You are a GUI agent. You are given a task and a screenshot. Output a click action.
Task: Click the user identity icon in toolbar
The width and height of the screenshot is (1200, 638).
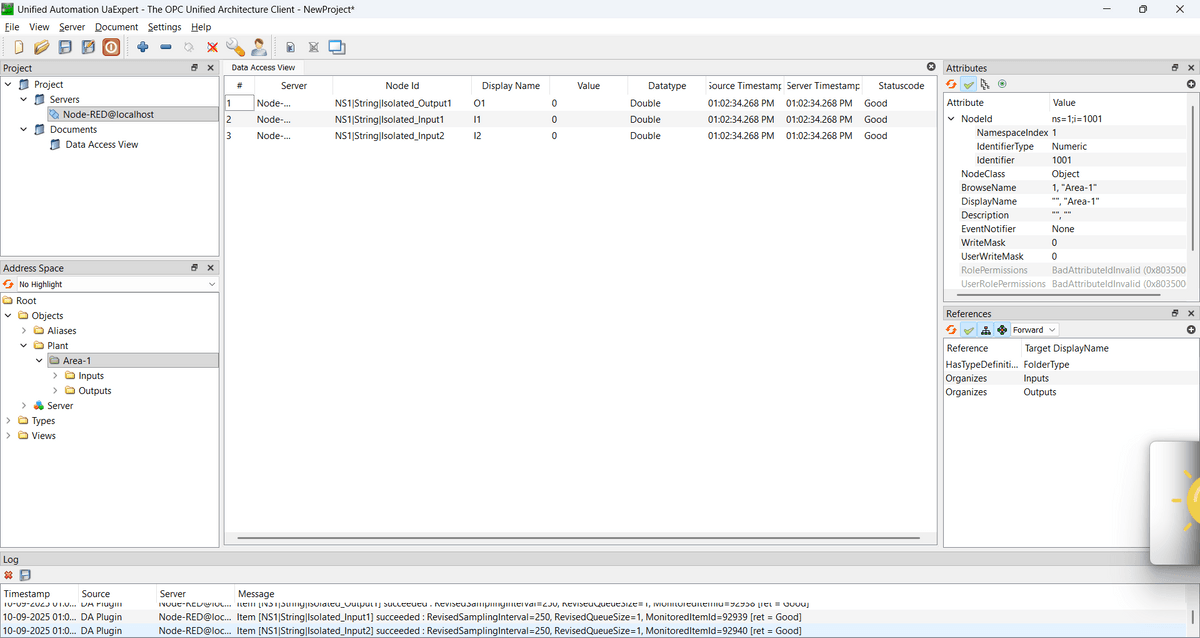click(258, 47)
